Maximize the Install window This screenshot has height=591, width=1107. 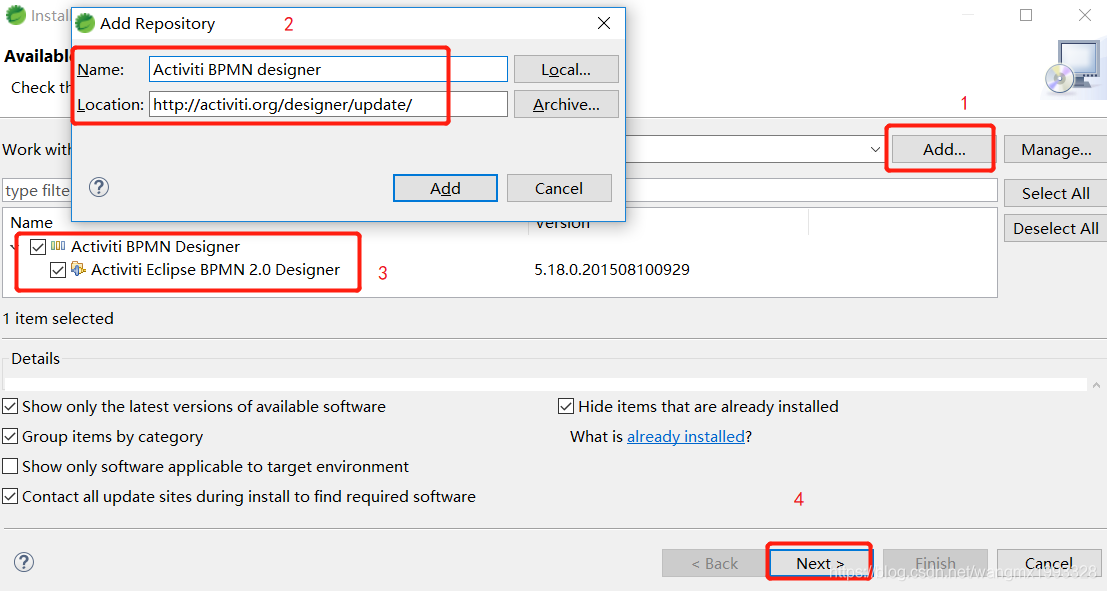click(1026, 15)
